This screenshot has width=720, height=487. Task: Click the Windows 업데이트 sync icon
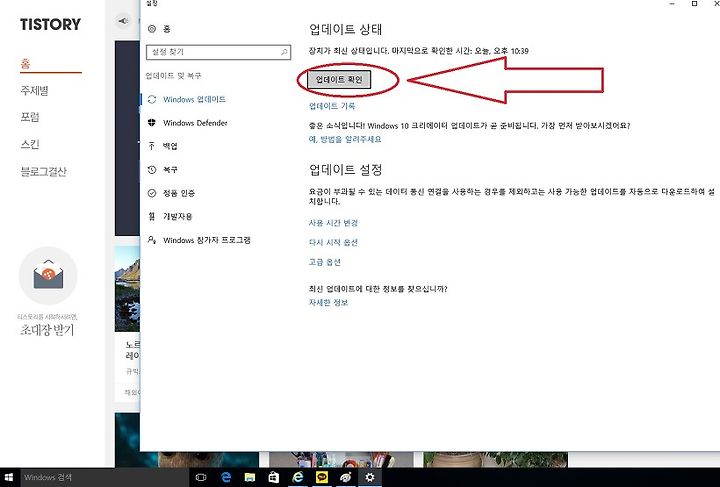coord(152,100)
